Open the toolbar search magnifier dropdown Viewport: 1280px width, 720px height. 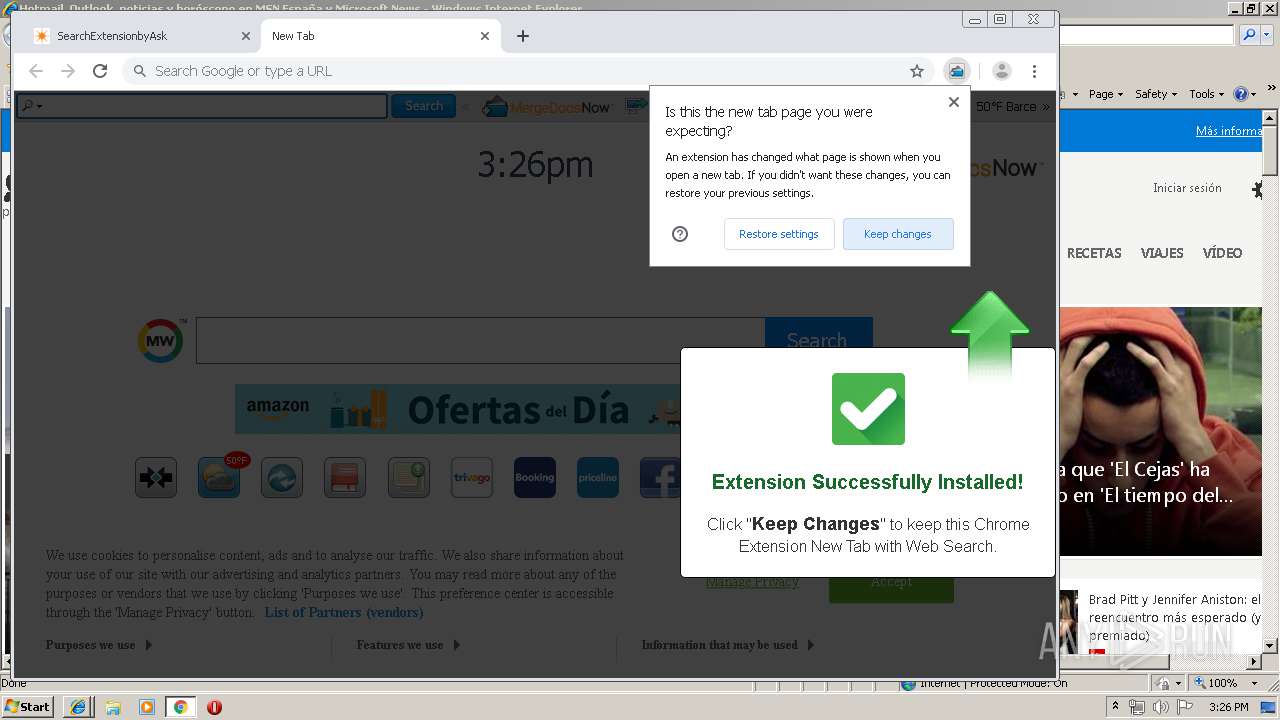[x=32, y=106]
